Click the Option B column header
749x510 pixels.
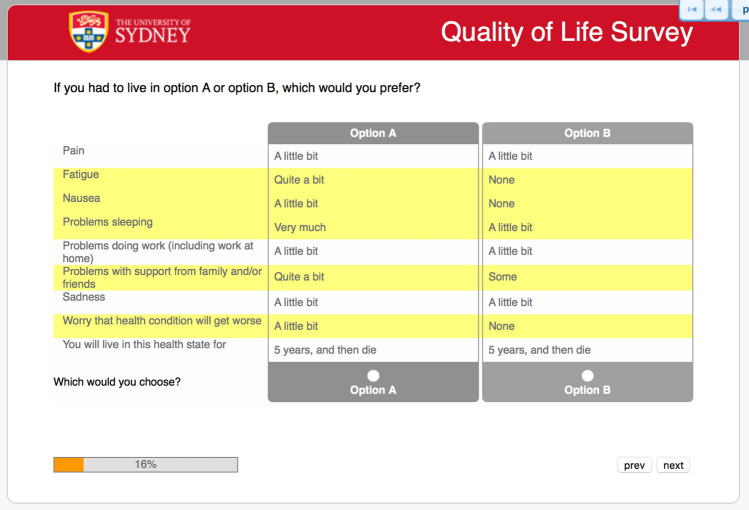coord(588,133)
